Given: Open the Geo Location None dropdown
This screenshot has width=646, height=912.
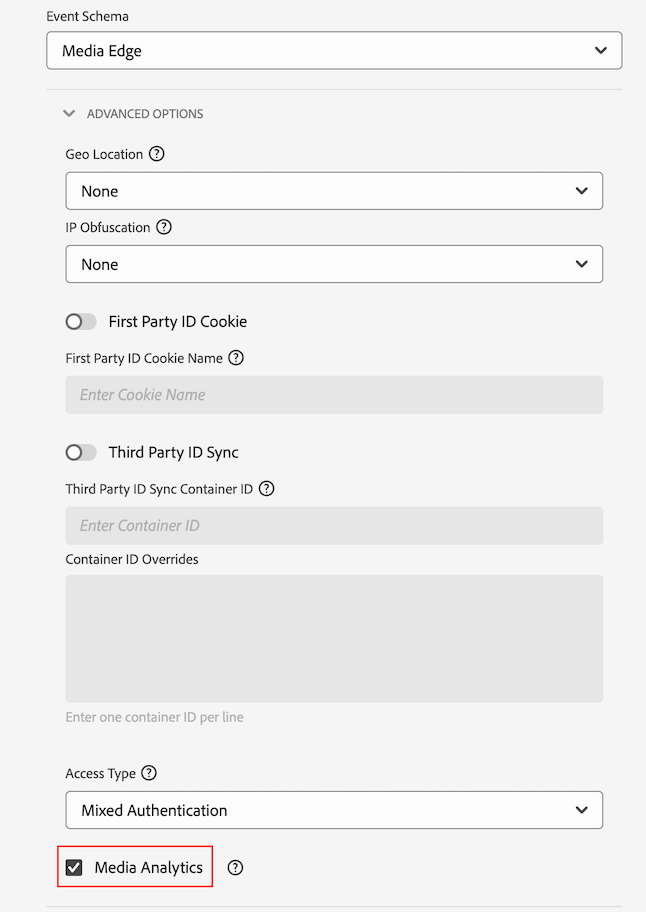Looking at the screenshot, I should tap(334, 191).
